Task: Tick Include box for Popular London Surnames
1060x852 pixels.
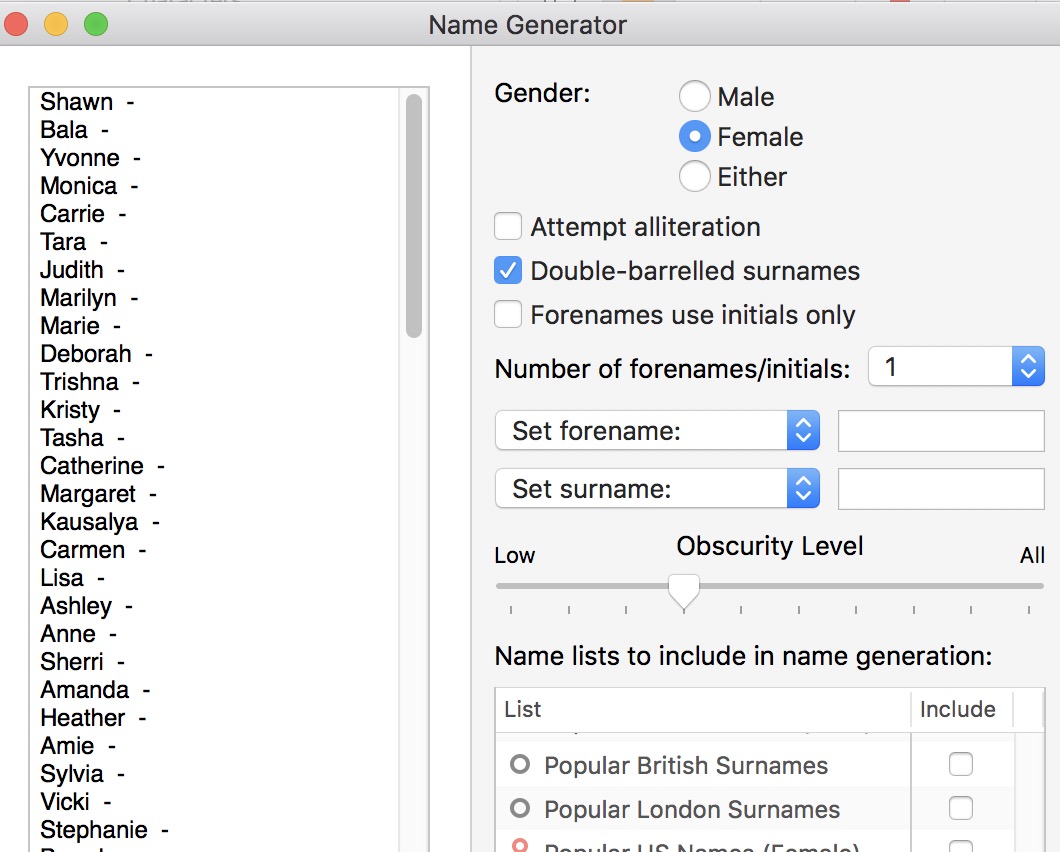Action: point(960,808)
